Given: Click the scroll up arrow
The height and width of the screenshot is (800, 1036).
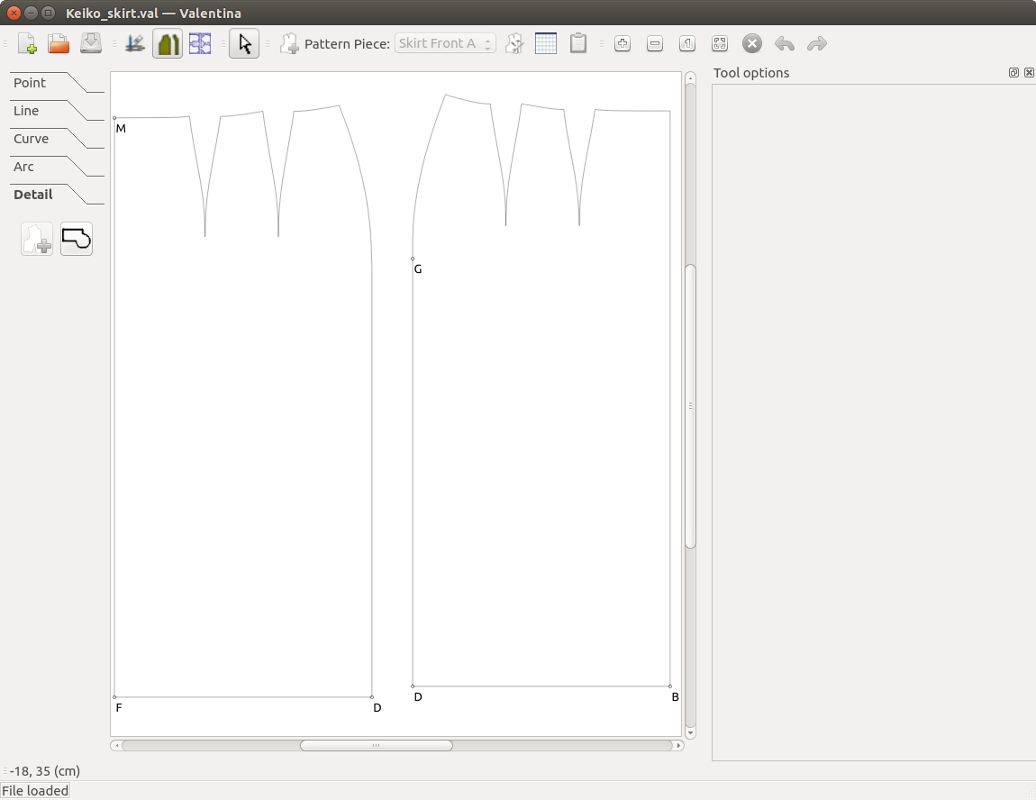Looking at the screenshot, I should tap(690, 78).
